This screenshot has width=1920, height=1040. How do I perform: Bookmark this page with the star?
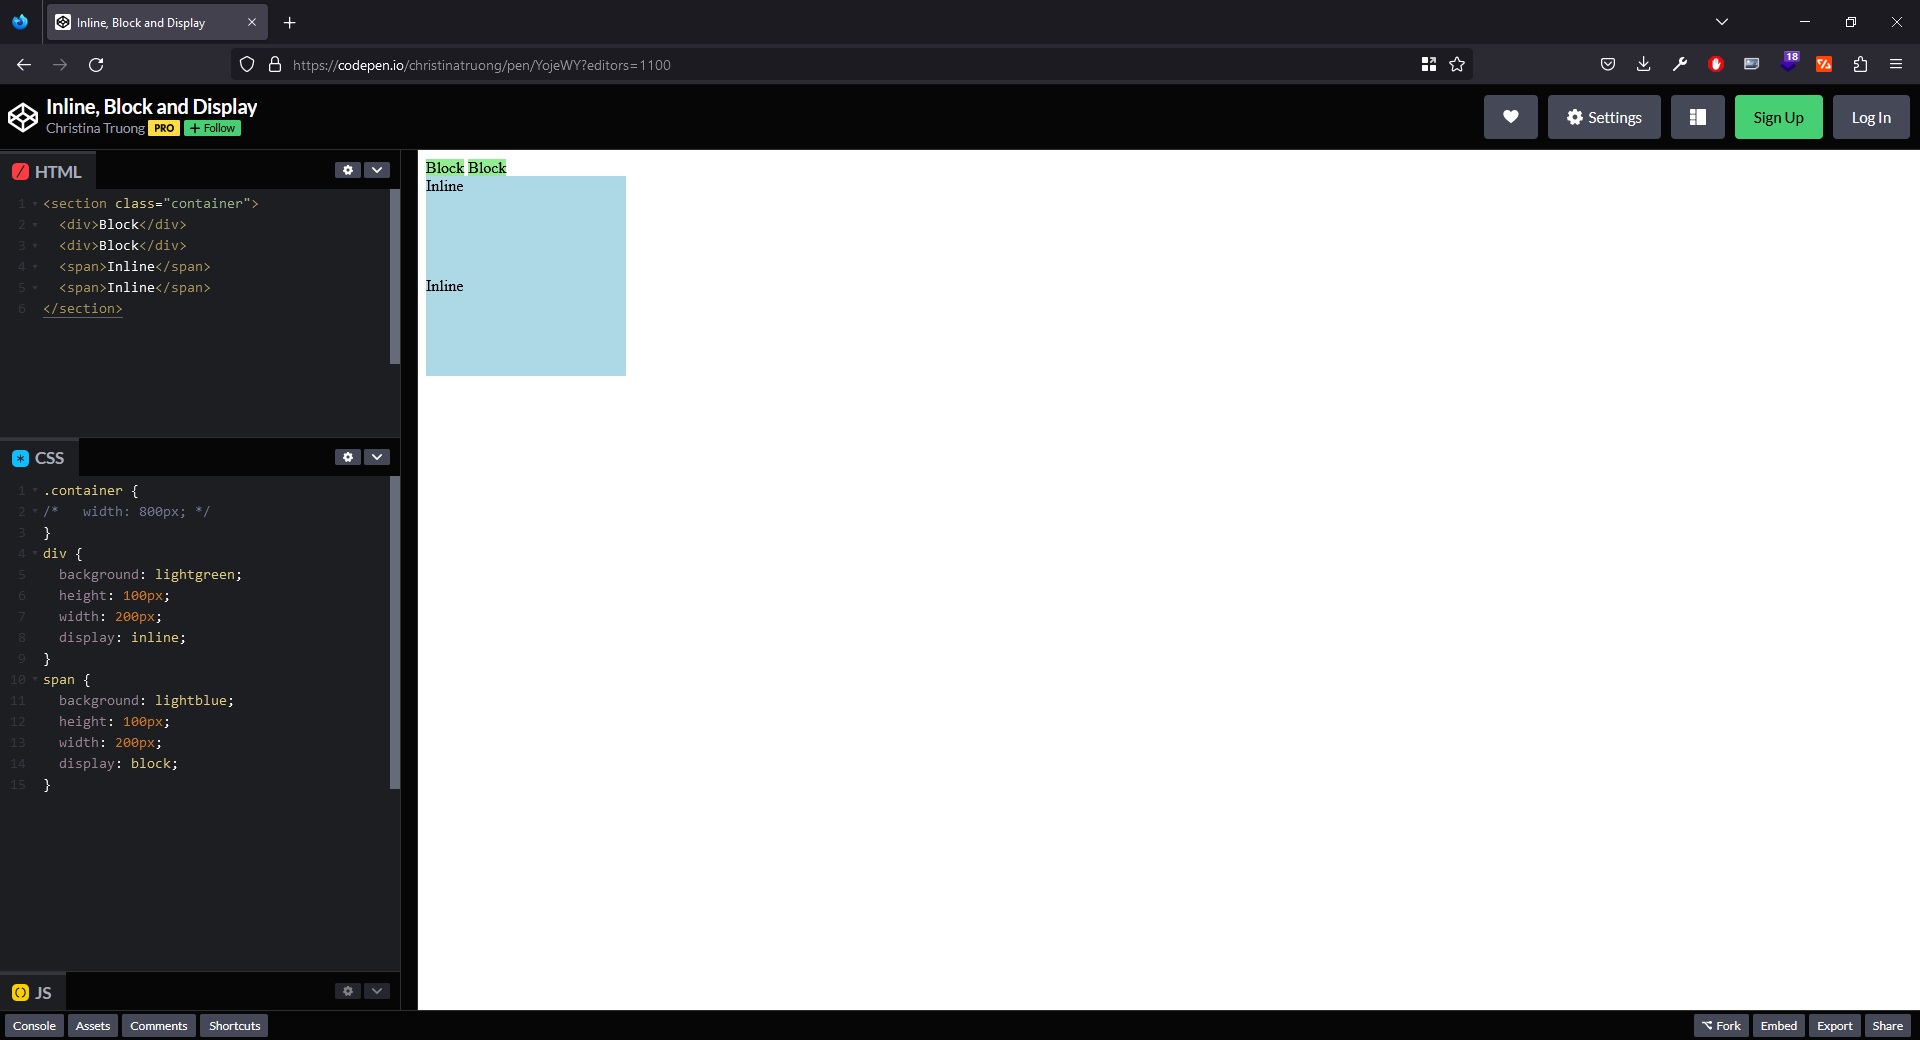click(x=1457, y=65)
